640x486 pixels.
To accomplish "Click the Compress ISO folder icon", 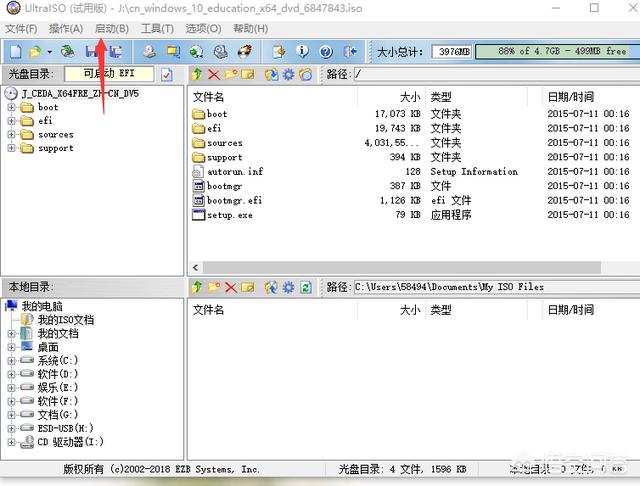I will pyautogui.click(x=173, y=51).
